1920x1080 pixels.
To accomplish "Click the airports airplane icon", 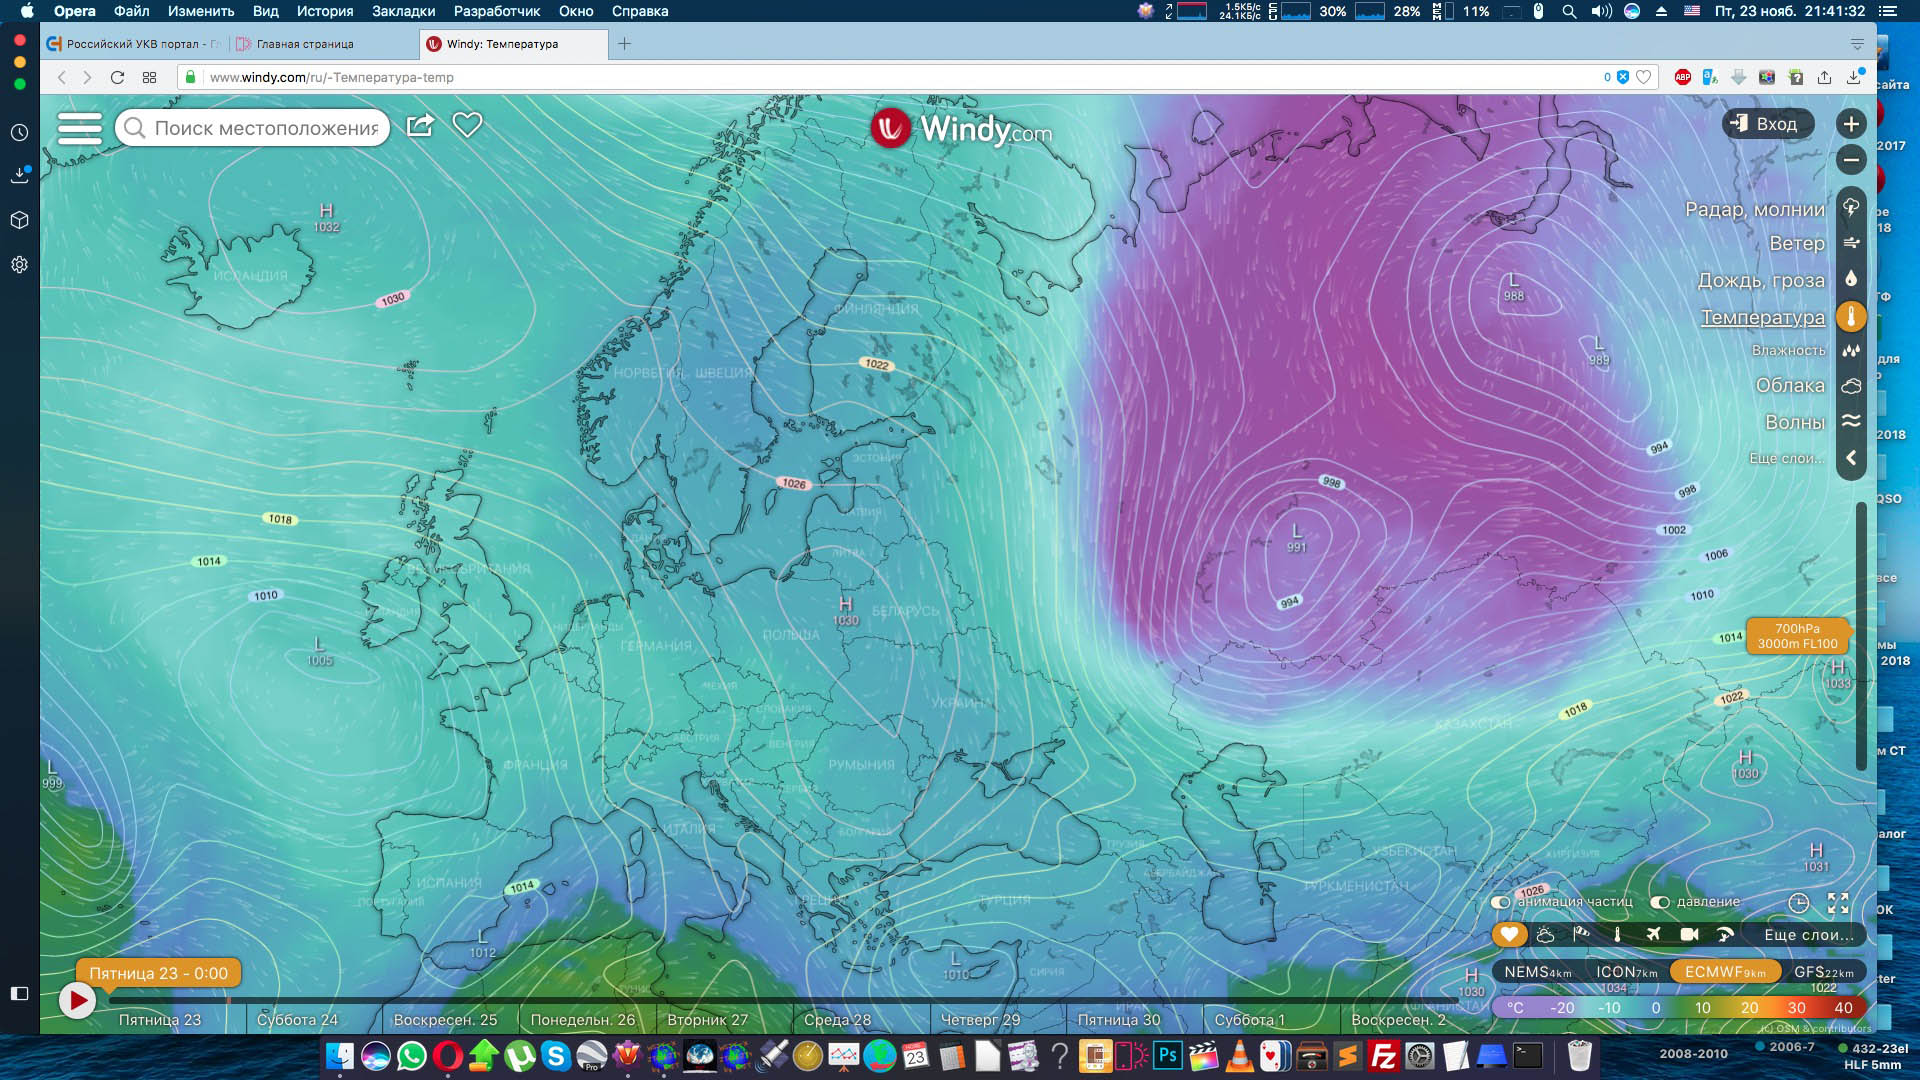I will tap(1653, 934).
